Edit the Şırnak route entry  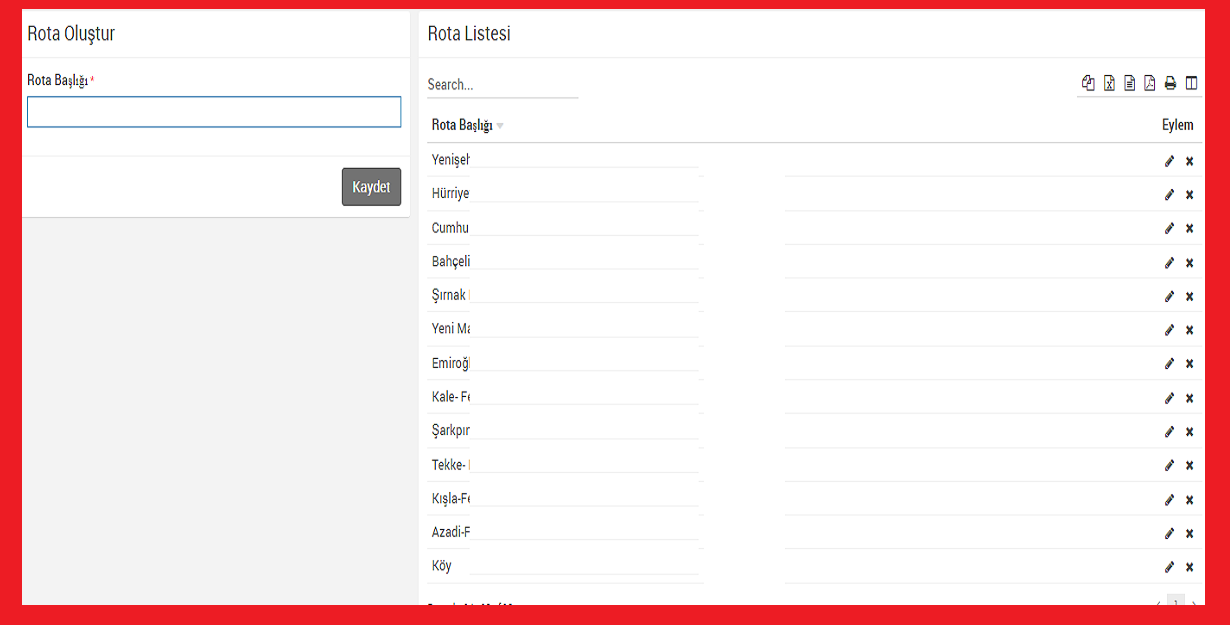[x=1169, y=296]
